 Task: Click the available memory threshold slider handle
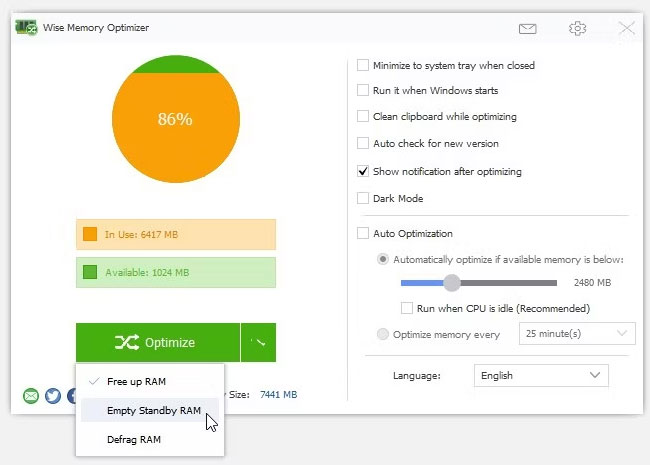coord(452,283)
